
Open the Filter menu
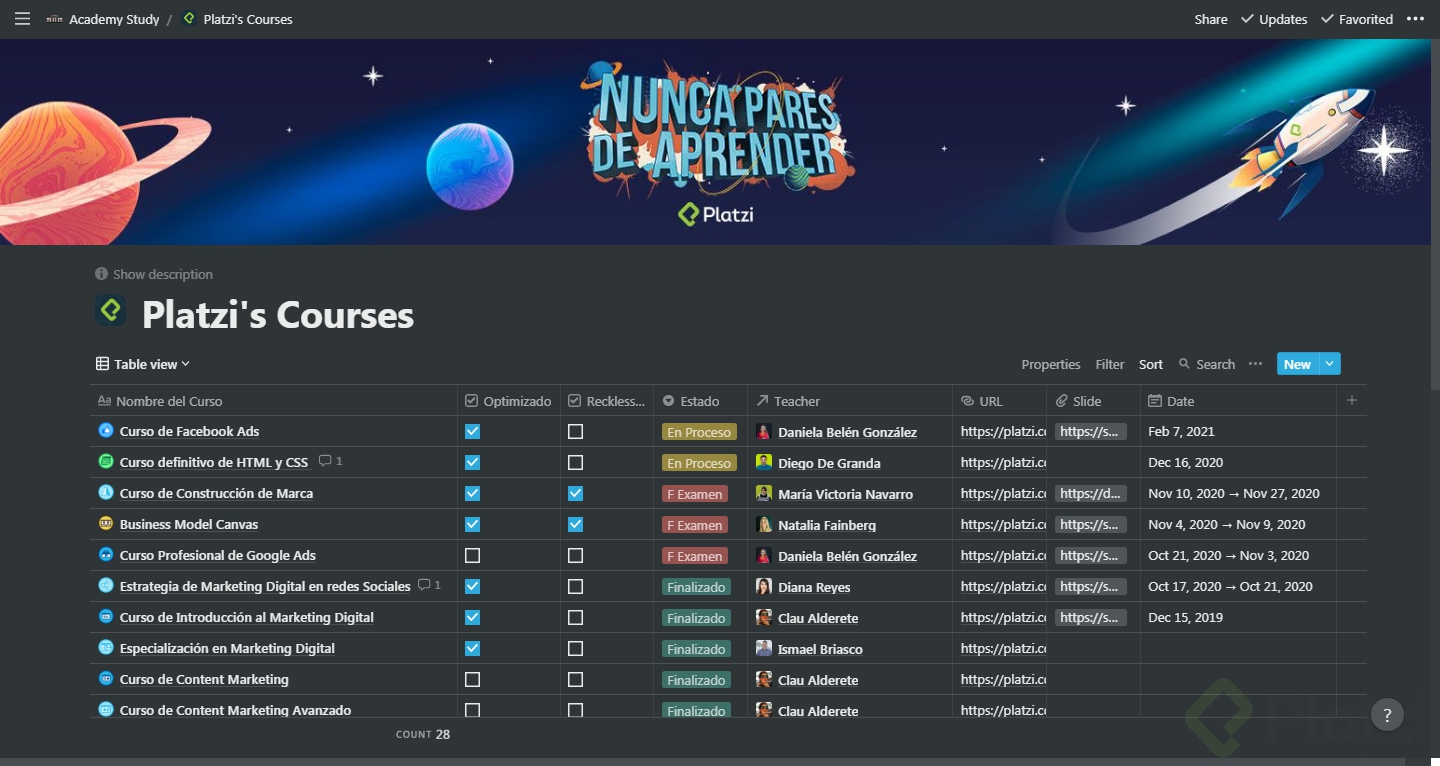click(x=1109, y=364)
